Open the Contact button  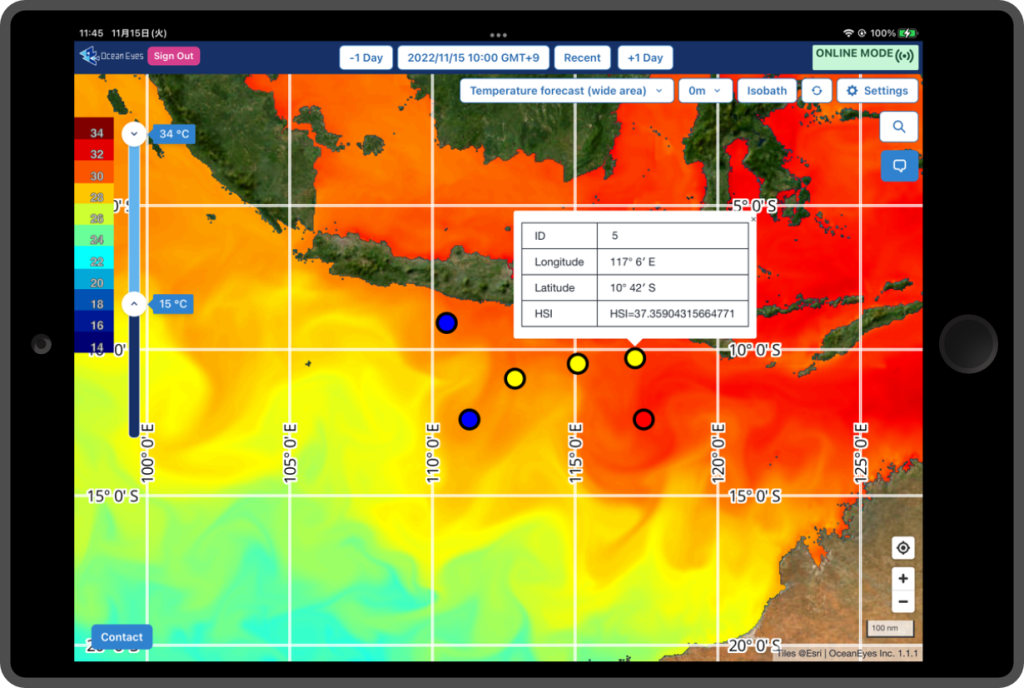121,637
